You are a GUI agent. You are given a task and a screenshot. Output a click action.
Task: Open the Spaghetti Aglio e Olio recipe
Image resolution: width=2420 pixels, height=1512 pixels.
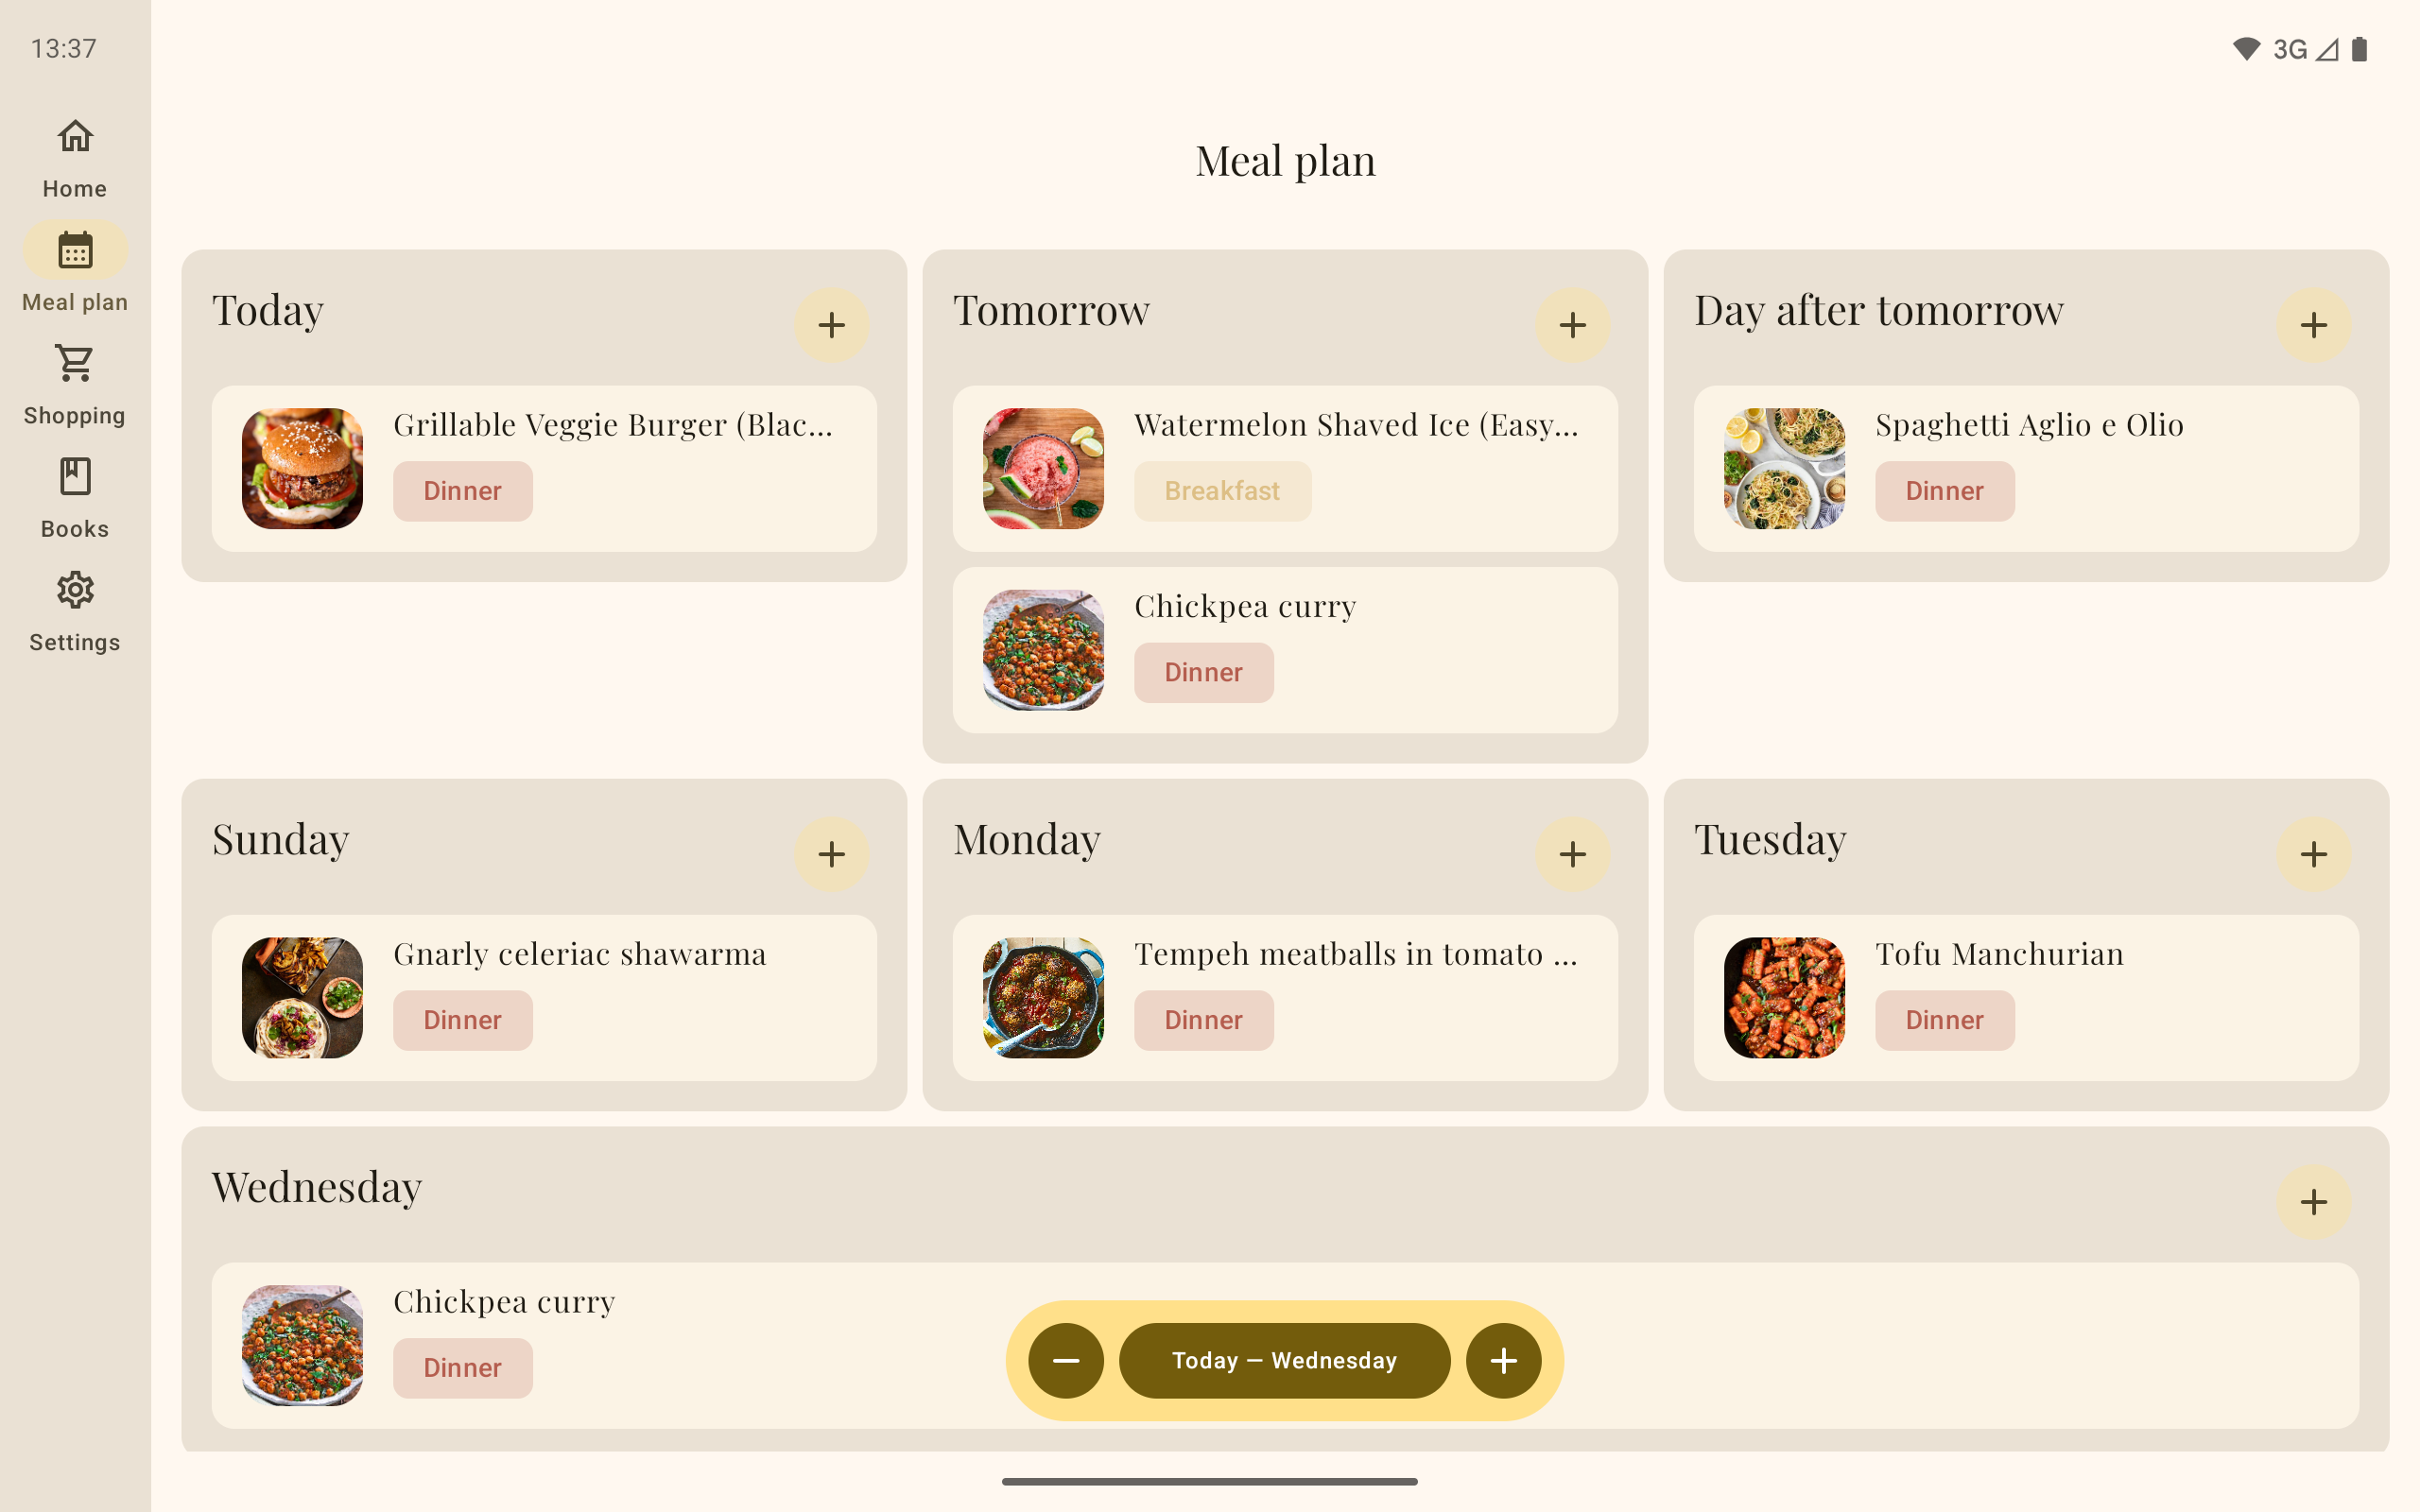point(2029,425)
